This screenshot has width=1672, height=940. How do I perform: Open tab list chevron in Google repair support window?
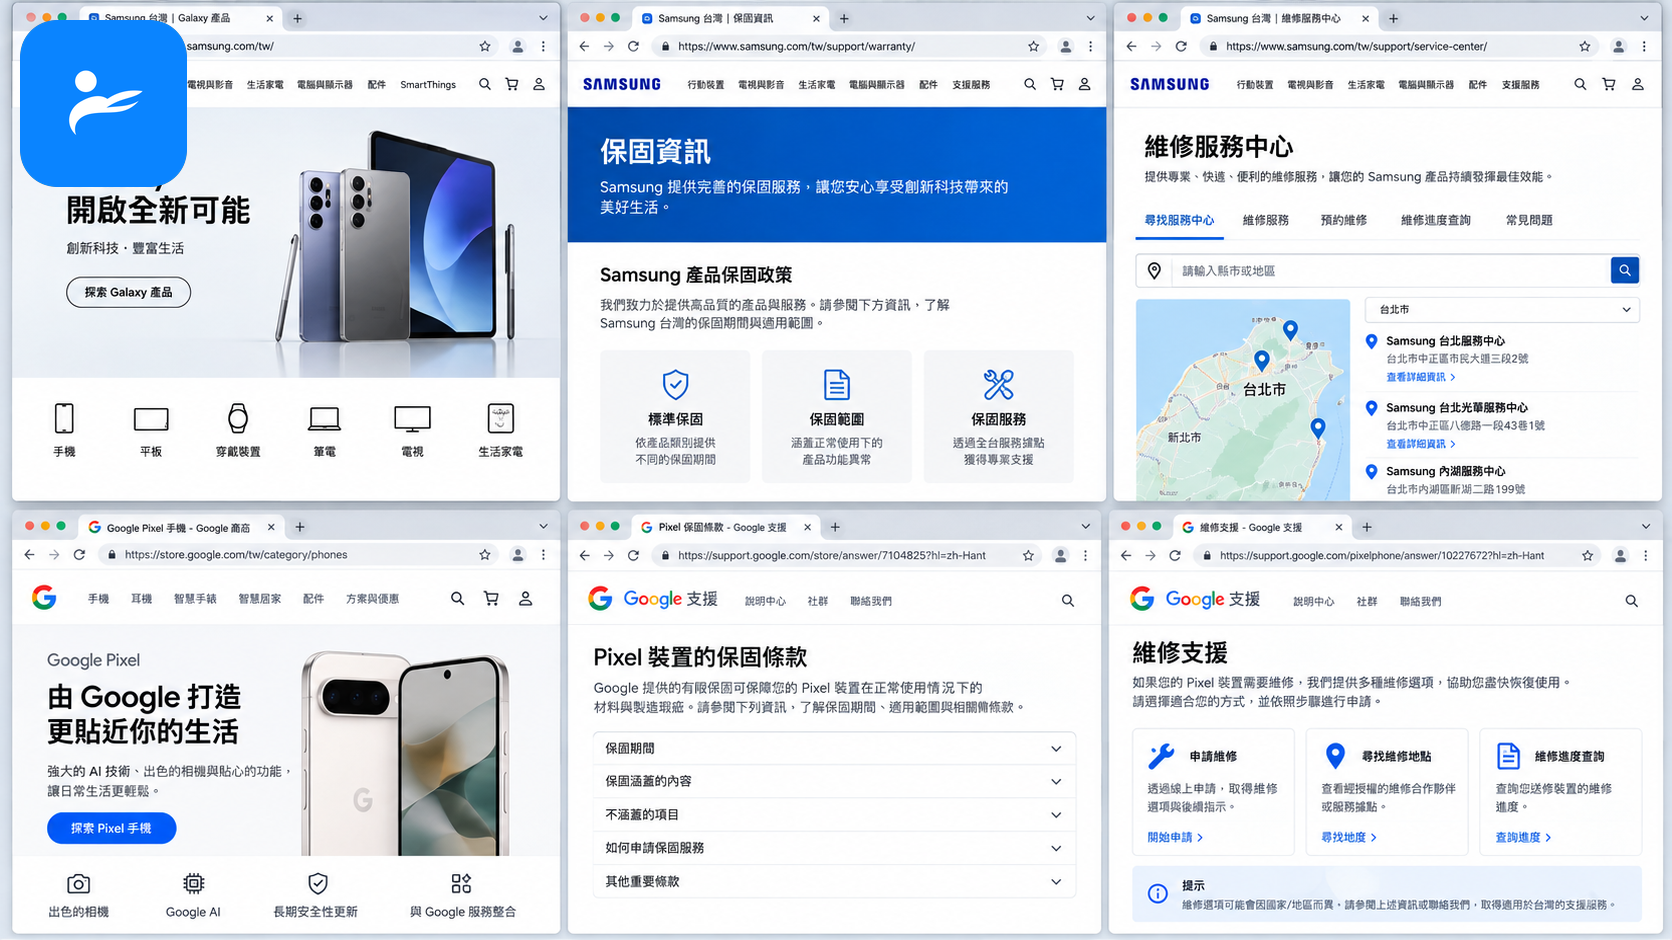[x=1646, y=527]
